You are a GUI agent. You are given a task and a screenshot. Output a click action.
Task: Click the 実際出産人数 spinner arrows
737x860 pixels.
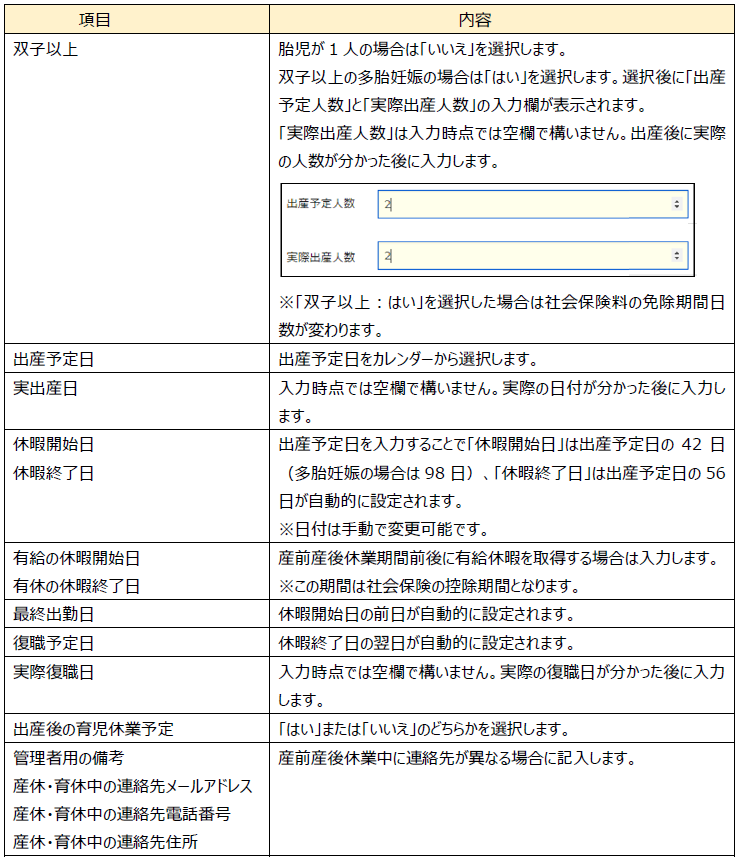(677, 256)
